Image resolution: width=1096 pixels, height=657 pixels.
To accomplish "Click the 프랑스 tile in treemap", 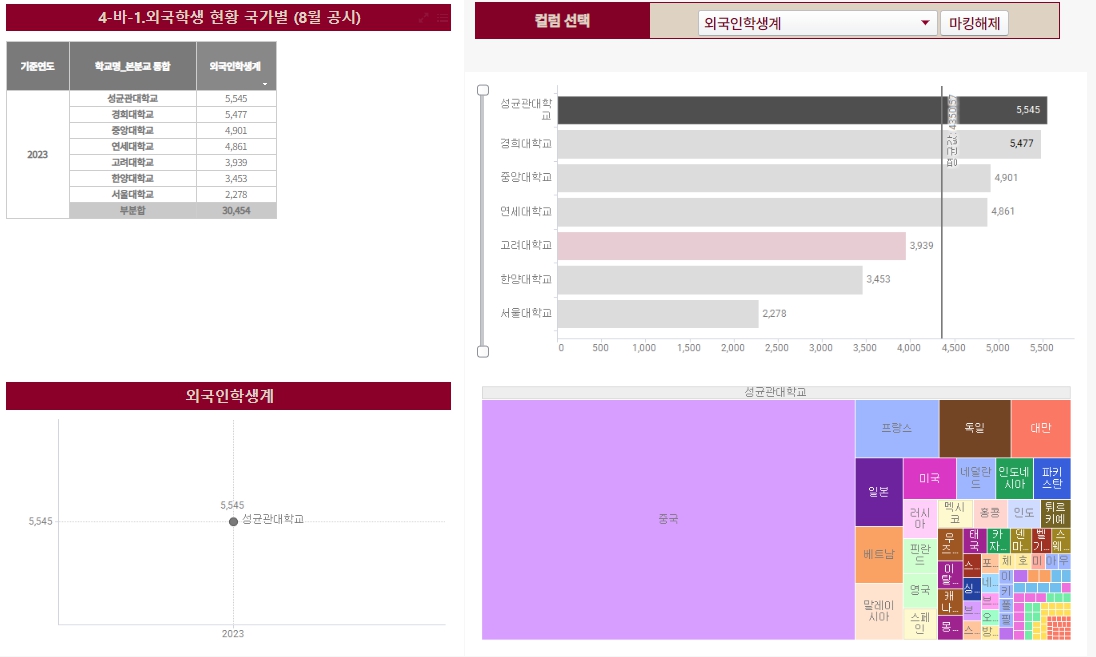I will (896, 428).
